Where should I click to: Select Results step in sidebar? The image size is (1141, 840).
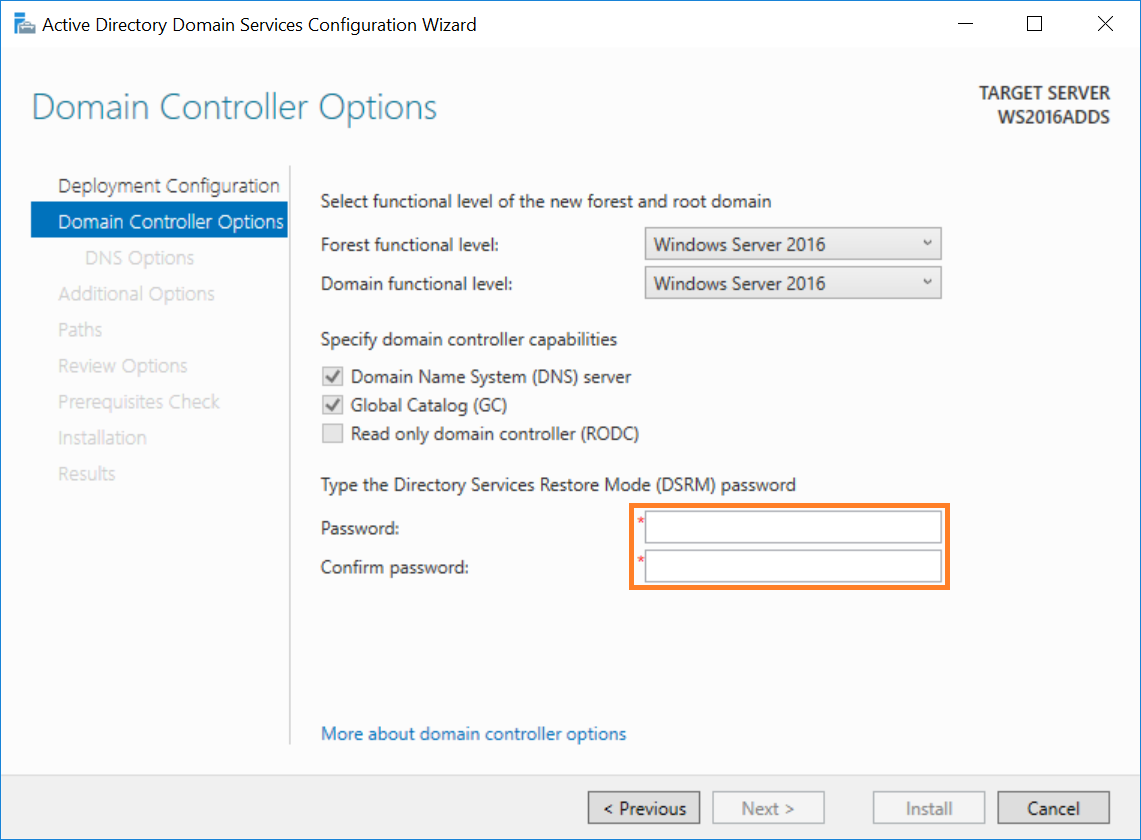[87, 474]
